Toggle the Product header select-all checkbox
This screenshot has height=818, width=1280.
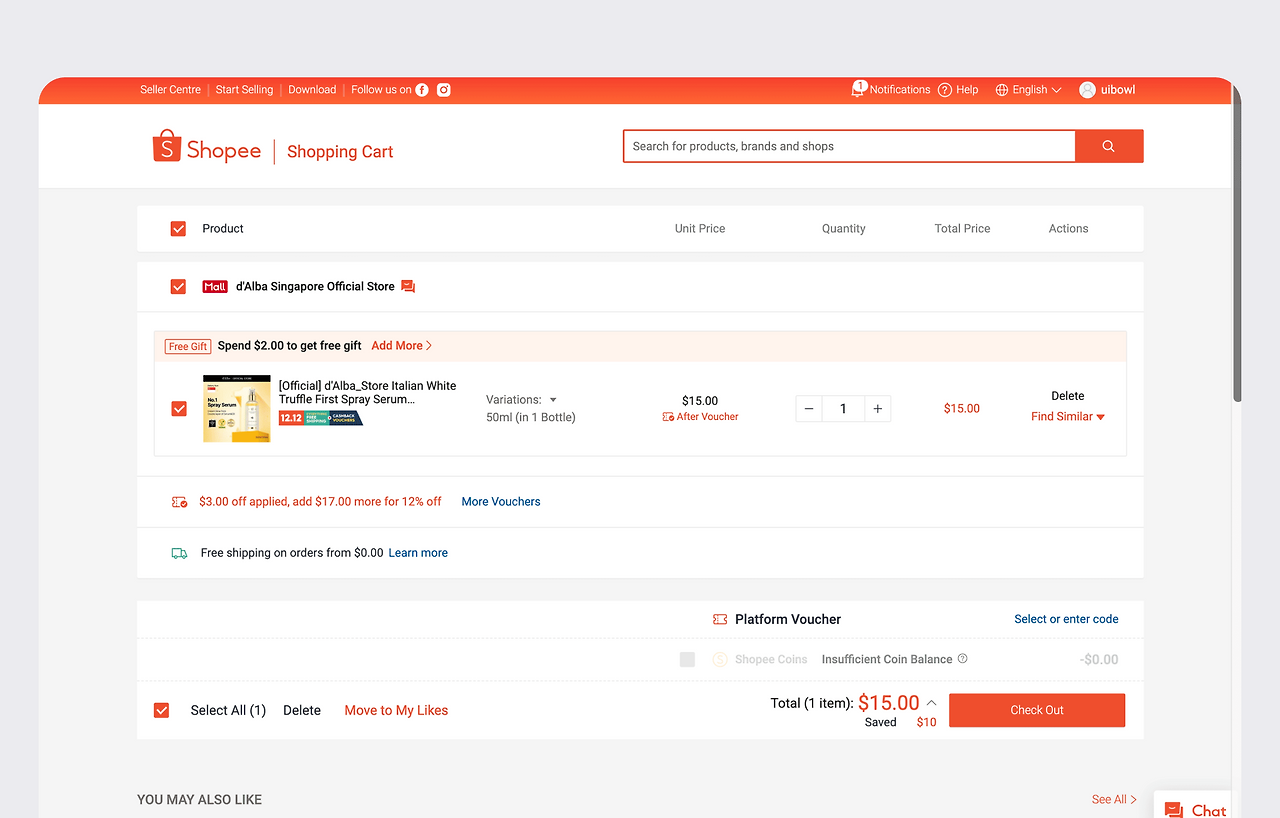coord(178,229)
